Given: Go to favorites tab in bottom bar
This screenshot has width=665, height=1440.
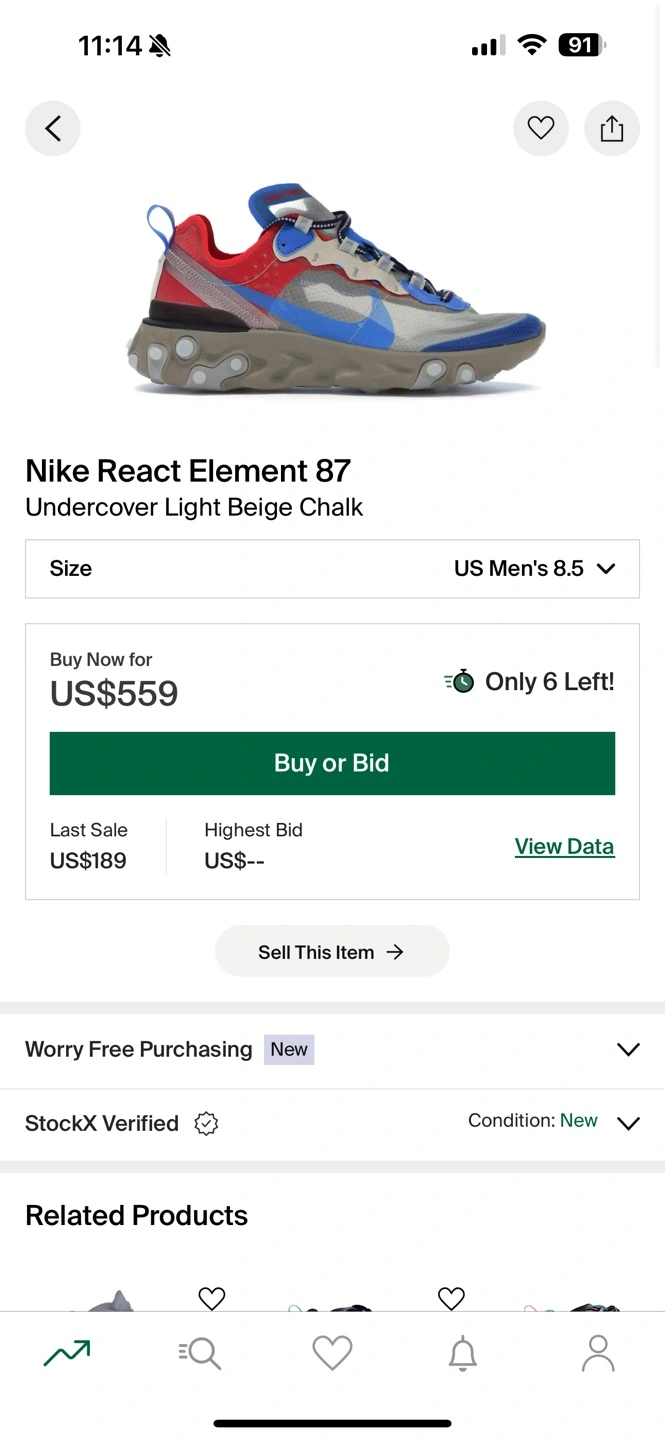Looking at the screenshot, I should pyautogui.click(x=332, y=1354).
